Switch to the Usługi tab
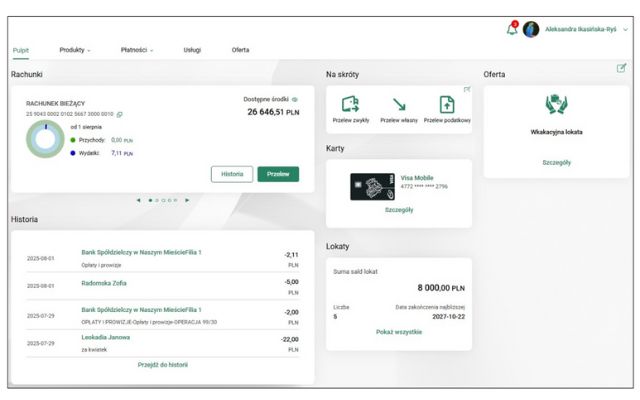Viewport: 640px width, 400px height. point(191,50)
